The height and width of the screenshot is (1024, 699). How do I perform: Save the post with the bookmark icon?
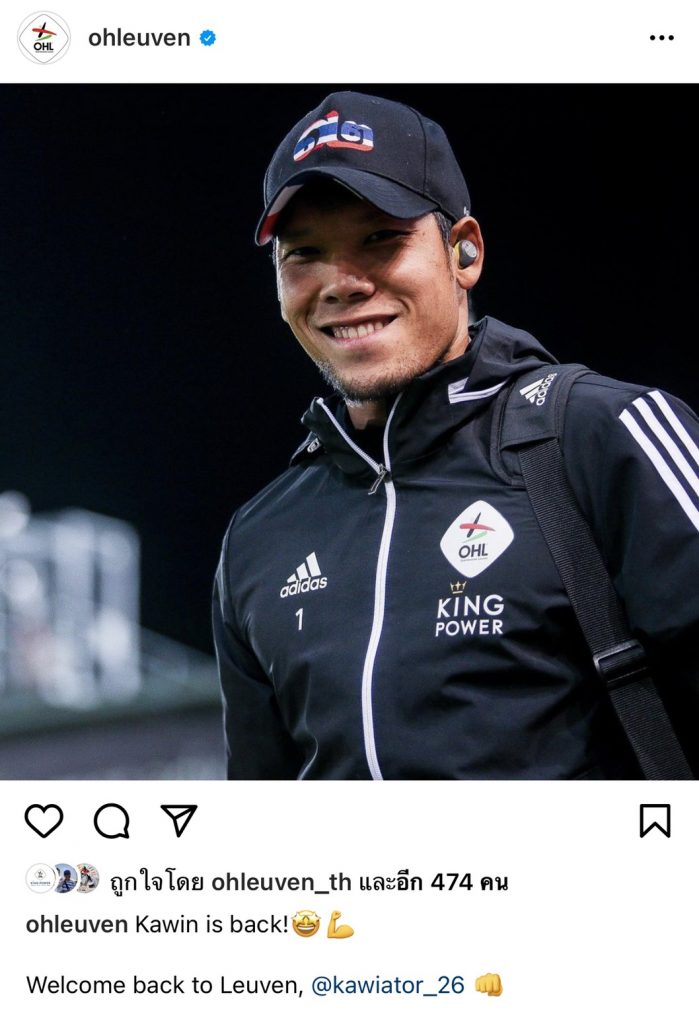(655, 821)
